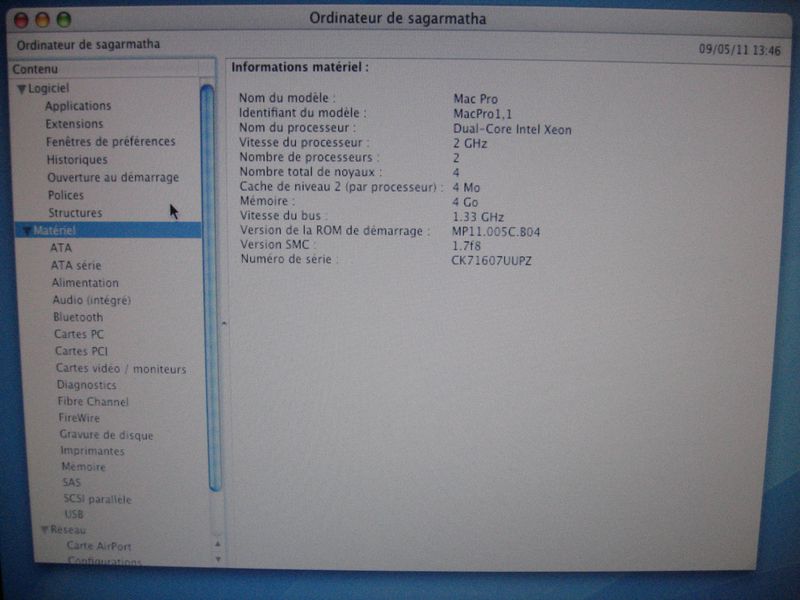Image resolution: width=800 pixels, height=600 pixels.
Task: Select Fibre Channel entry
Action: (x=93, y=402)
